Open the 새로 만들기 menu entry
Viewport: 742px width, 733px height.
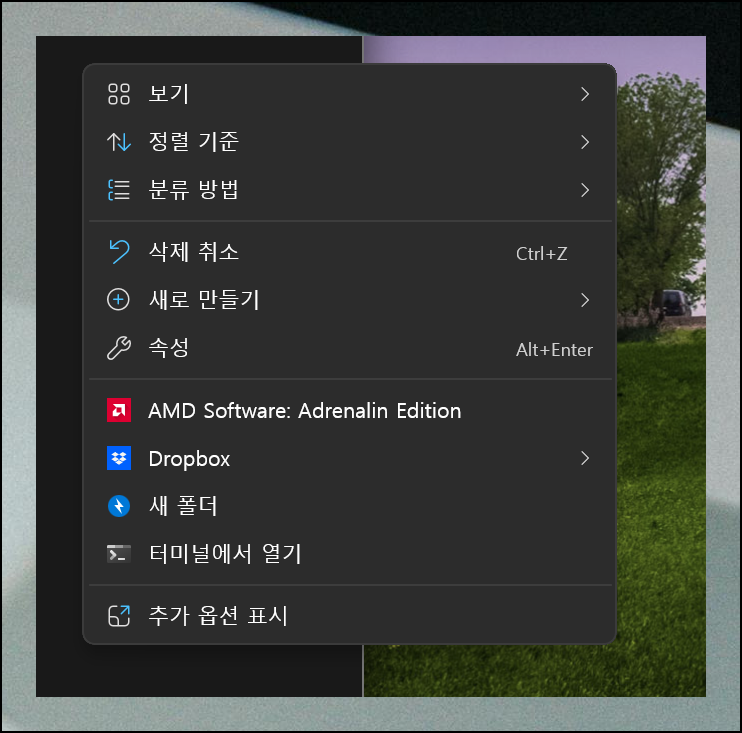(x=350, y=300)
